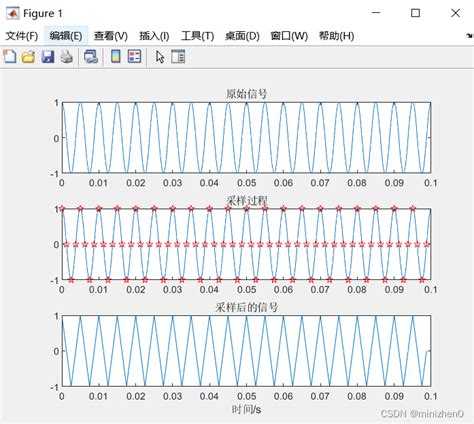Screen dimensions: 474x424
Task: Click the Figure 1 window title text
Action: [x=43, y=13]
